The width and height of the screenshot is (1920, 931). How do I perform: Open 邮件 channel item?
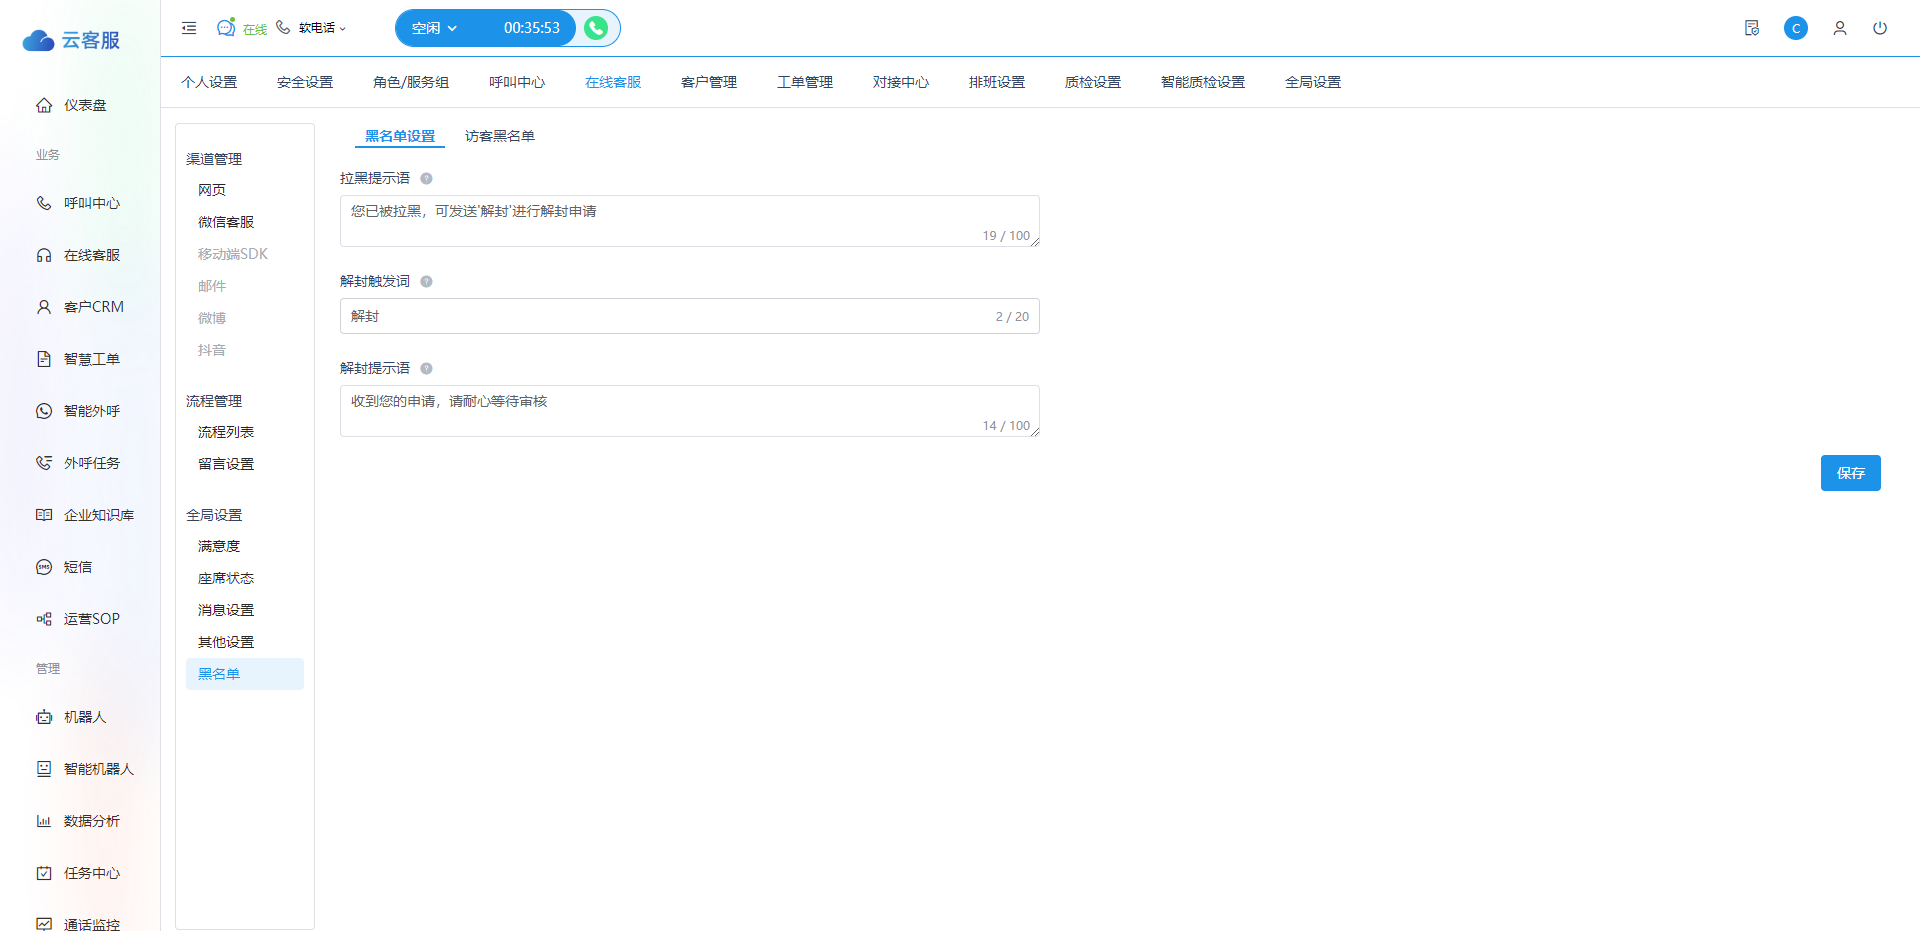212,286
